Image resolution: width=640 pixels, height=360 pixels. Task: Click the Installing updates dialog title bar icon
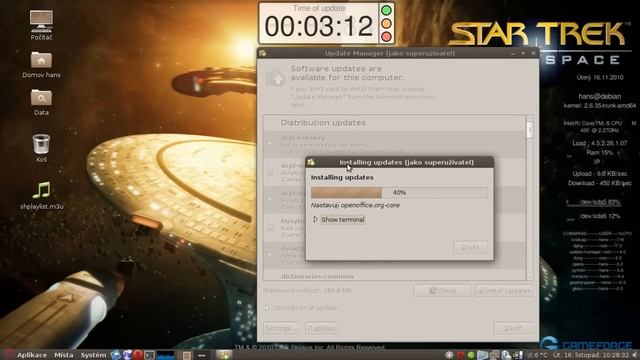[x=311, y=162]
